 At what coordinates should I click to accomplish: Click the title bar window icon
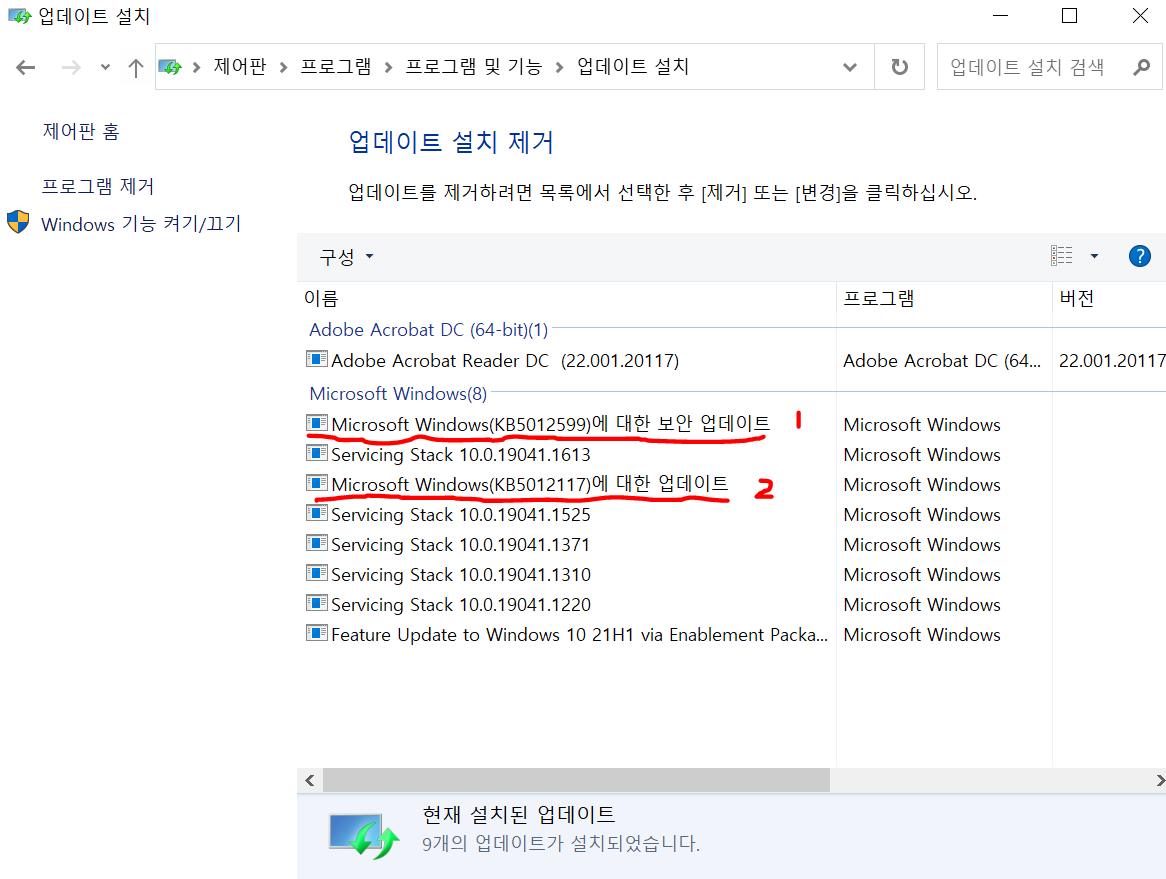pyautogui.click(x=19, y=16)
